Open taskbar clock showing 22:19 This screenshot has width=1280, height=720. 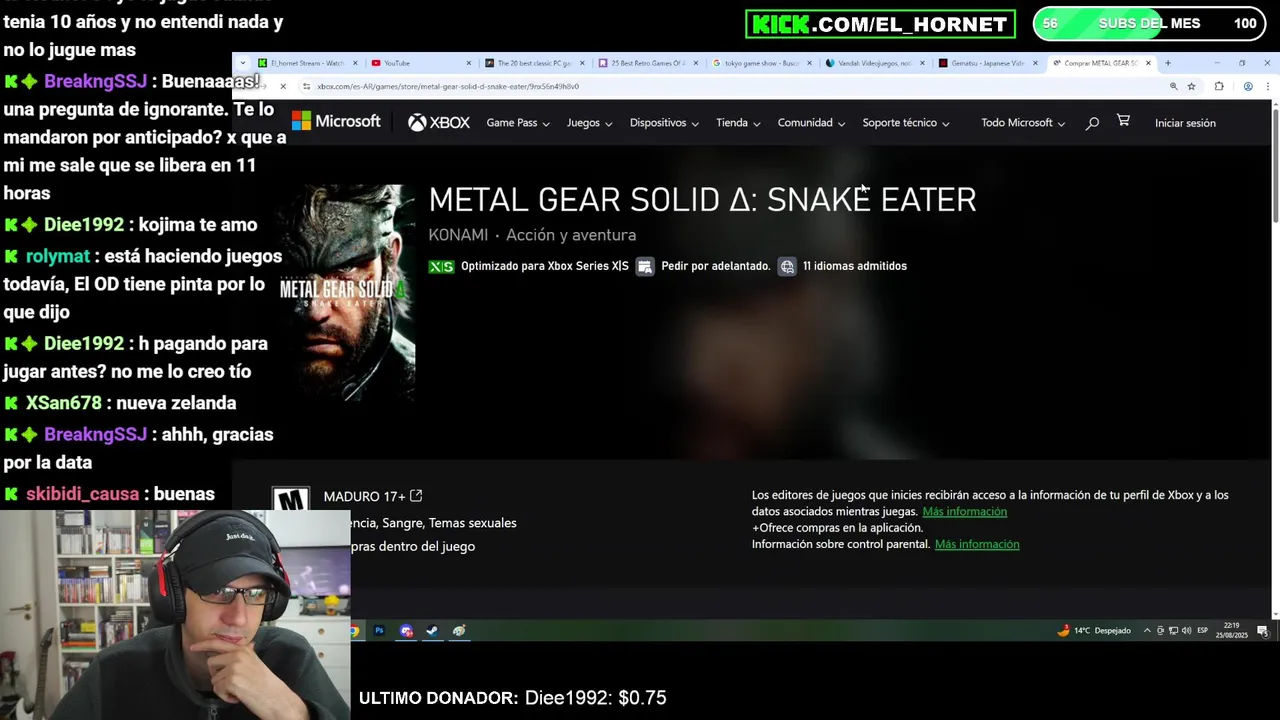tap(1232, 631)
